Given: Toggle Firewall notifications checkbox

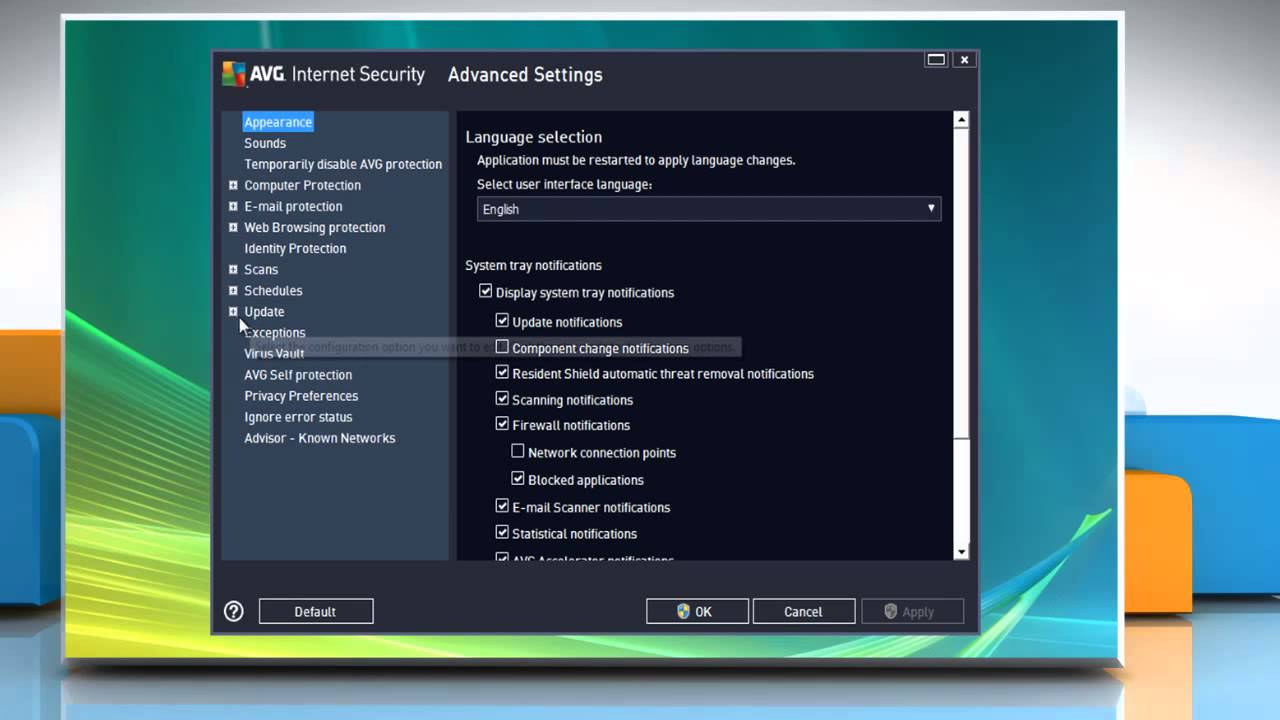Looking at the screenshot, I should [502, 424].
